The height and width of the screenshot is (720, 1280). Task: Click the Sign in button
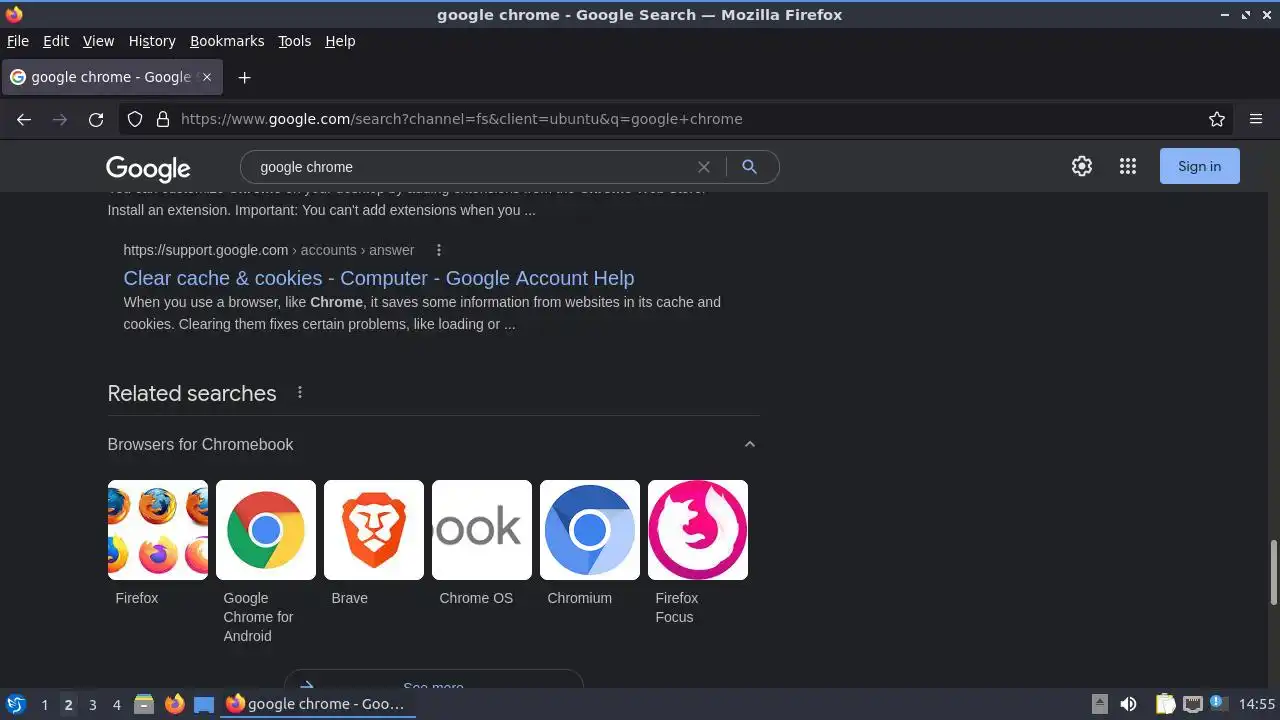(1199, 166)
